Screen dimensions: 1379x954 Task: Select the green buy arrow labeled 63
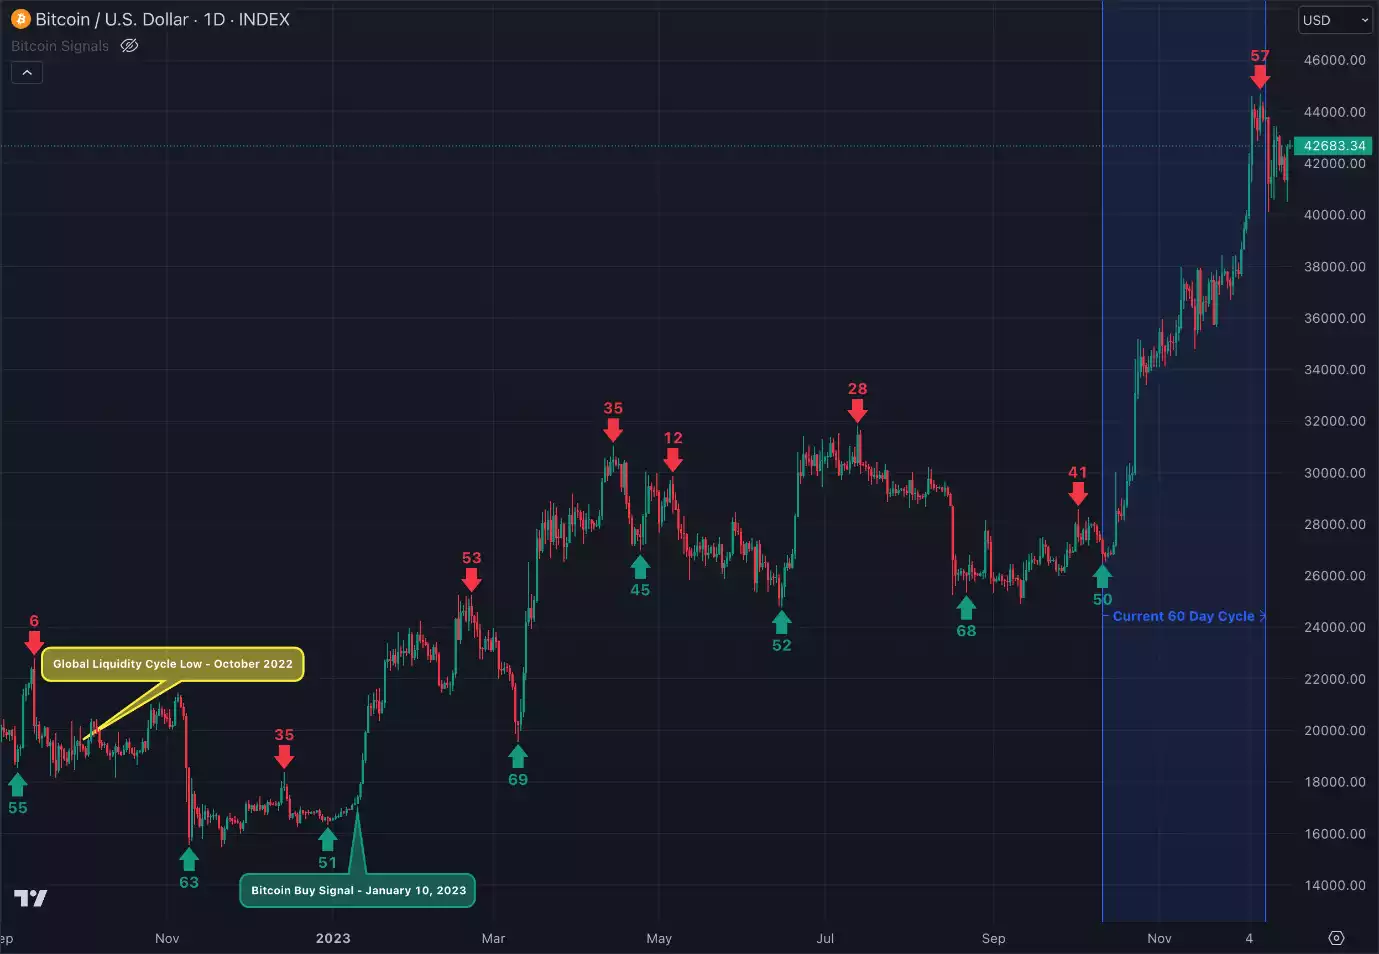click(x=188, y=858)
